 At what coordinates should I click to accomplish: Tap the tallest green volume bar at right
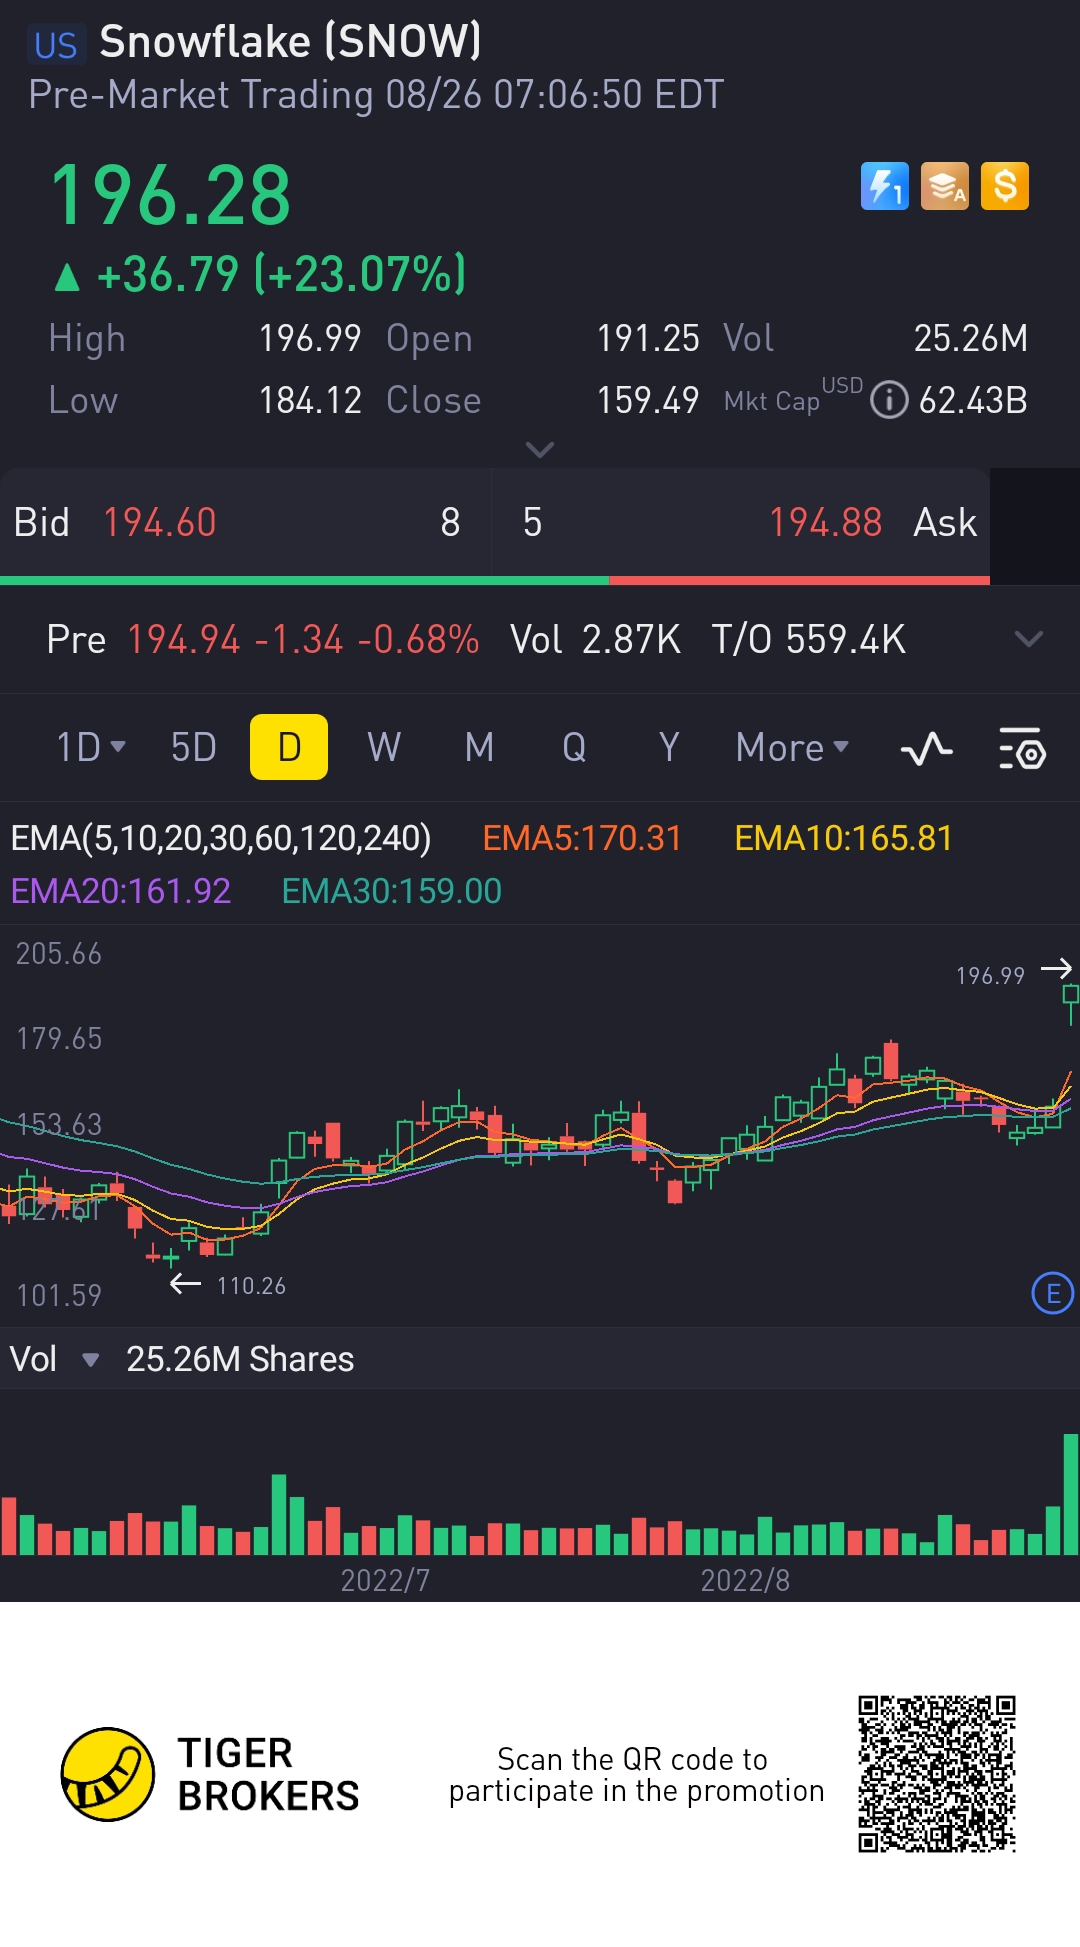1071,1494
